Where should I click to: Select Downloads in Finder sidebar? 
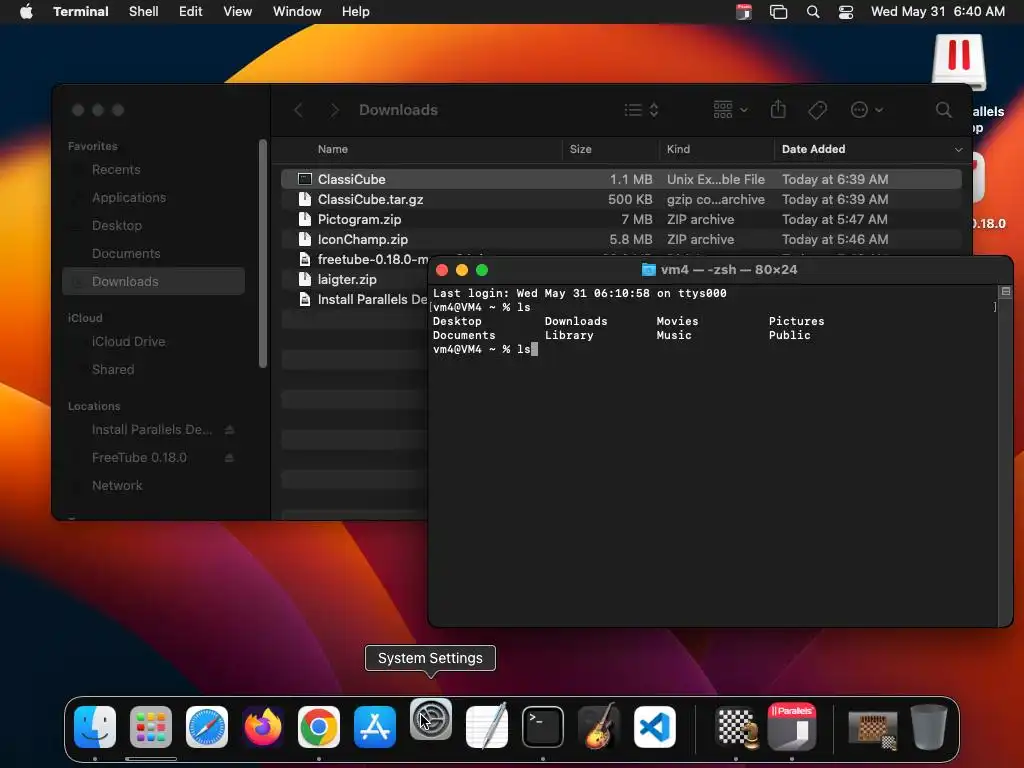pos(153,281)
